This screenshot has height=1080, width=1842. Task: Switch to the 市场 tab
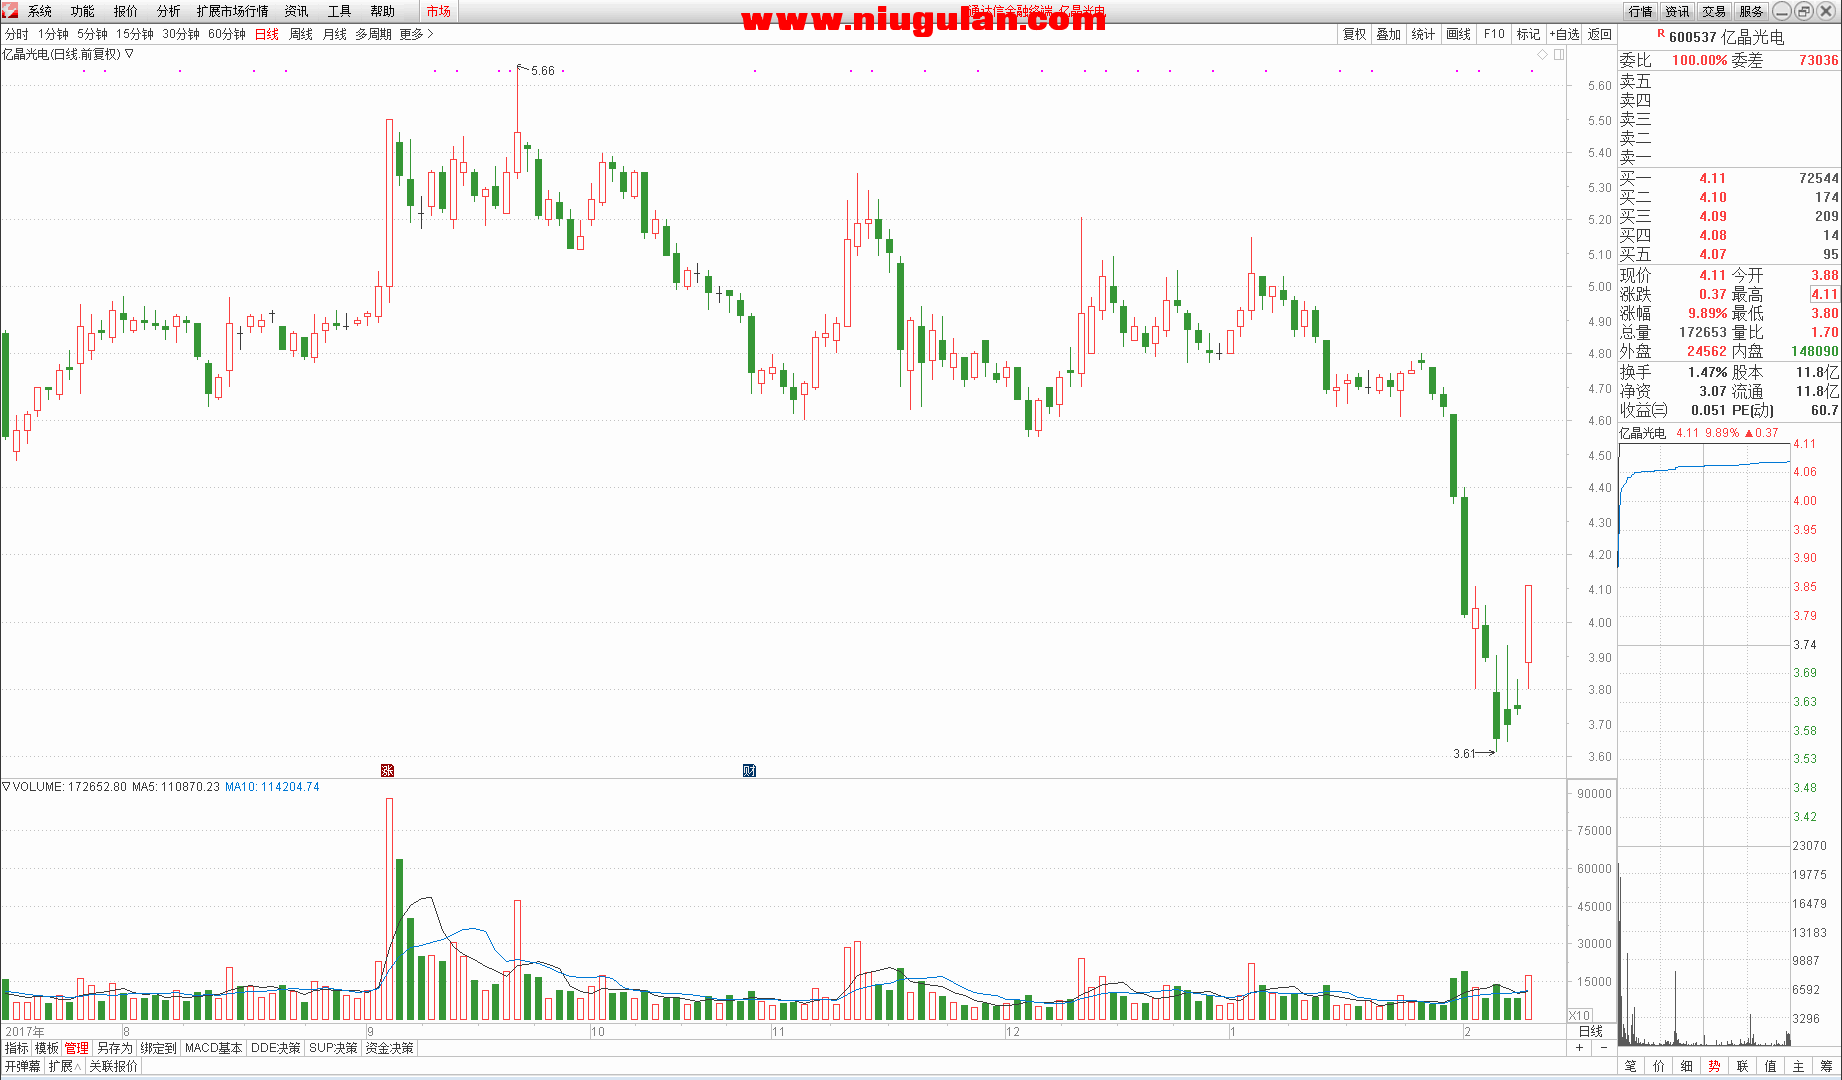[438, 11]
